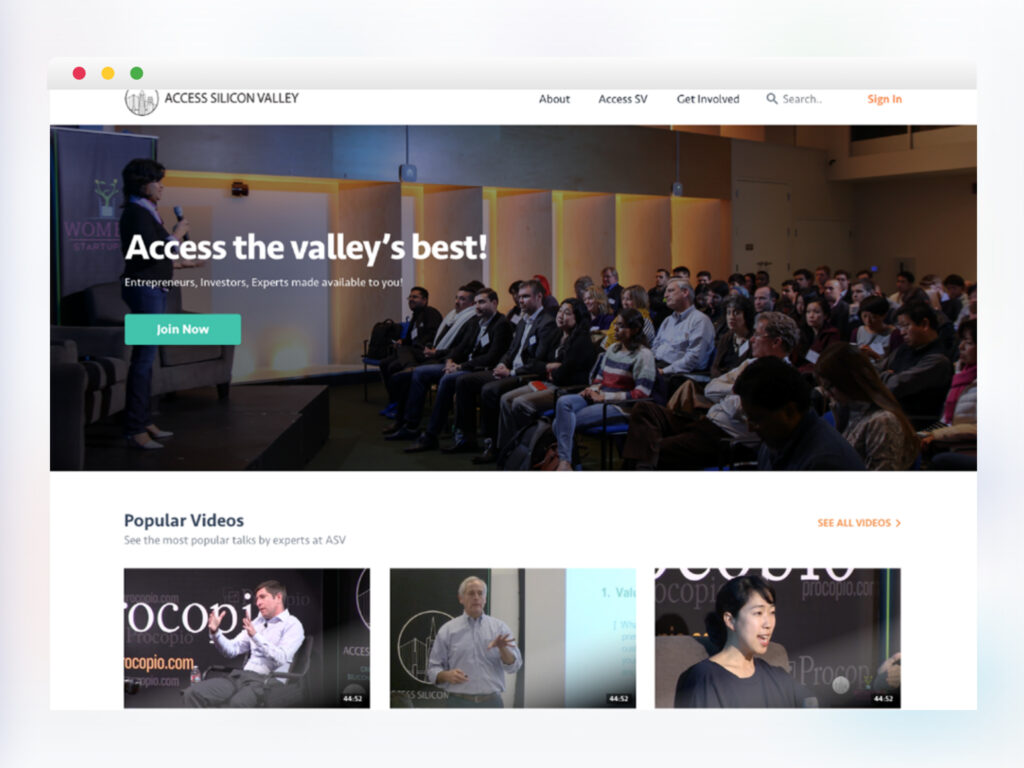Click the 44:52 duration badge on first video
Screen dimensions: 1024x768
(353, 699)
